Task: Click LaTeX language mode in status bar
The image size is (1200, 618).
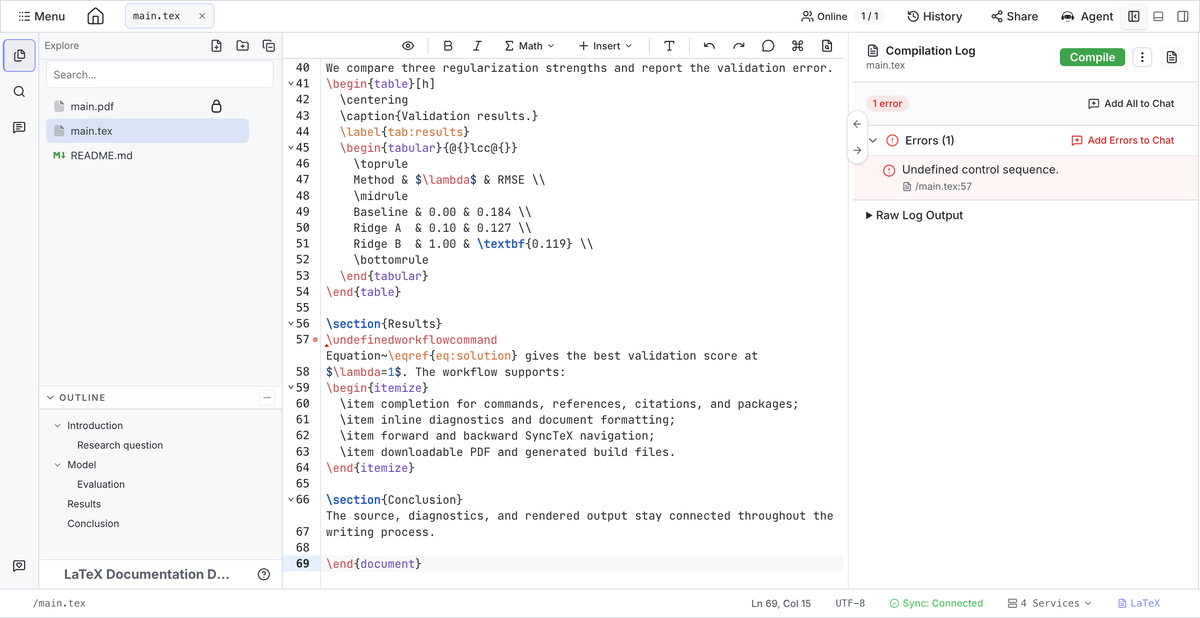Action: click(1138, 603)
